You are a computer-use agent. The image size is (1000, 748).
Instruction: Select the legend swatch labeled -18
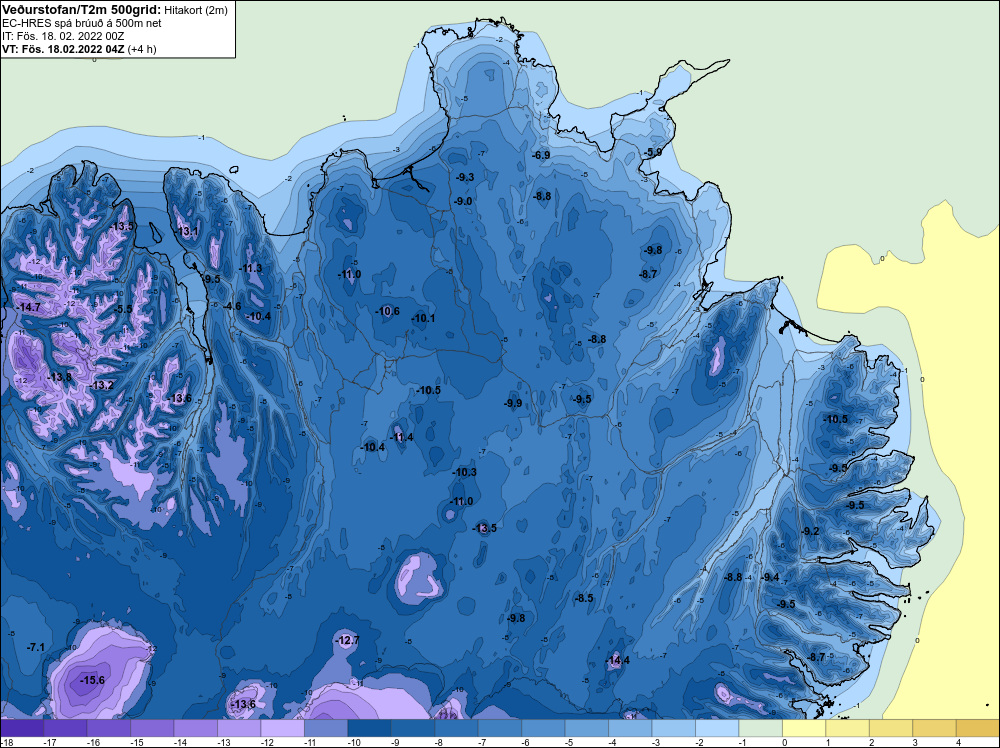[22, 728]
